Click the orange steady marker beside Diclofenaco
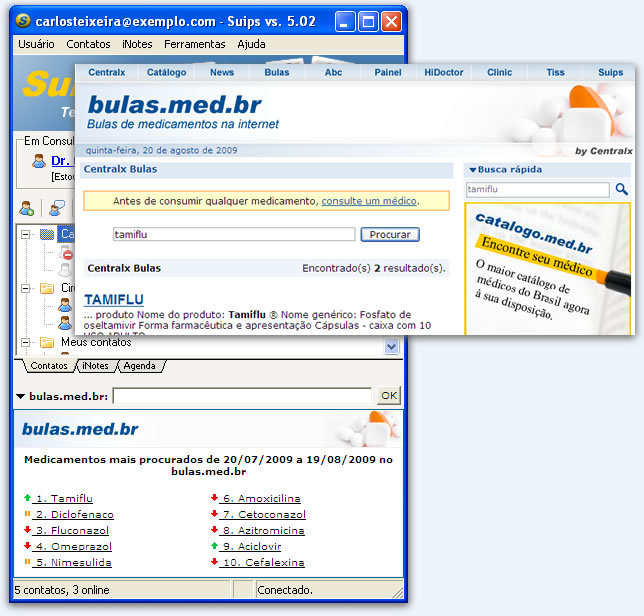 (x=28, y=514)
